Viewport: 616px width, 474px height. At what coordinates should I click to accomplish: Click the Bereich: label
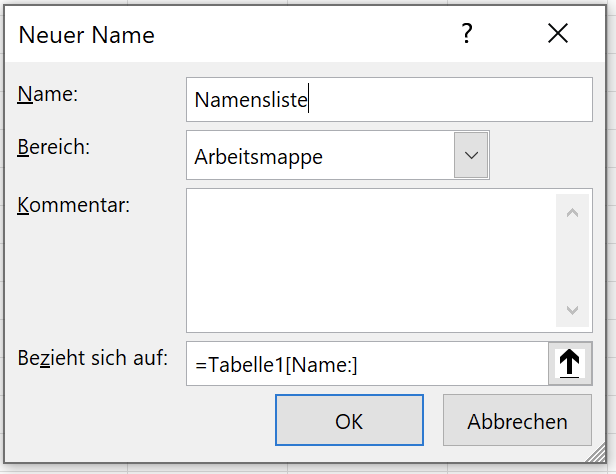pos(53,147)
